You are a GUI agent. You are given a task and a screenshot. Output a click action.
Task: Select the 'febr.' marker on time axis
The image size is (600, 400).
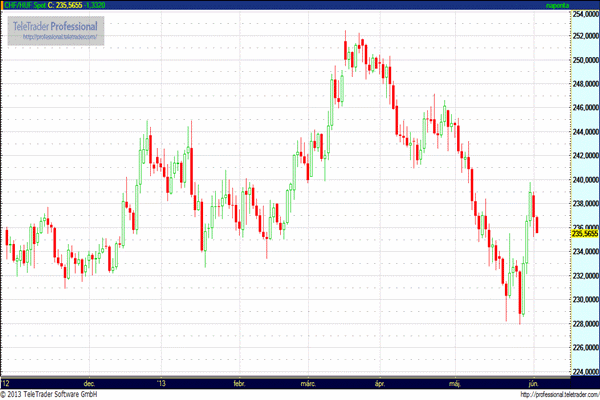pyautogui.click(x=239, y=383)
